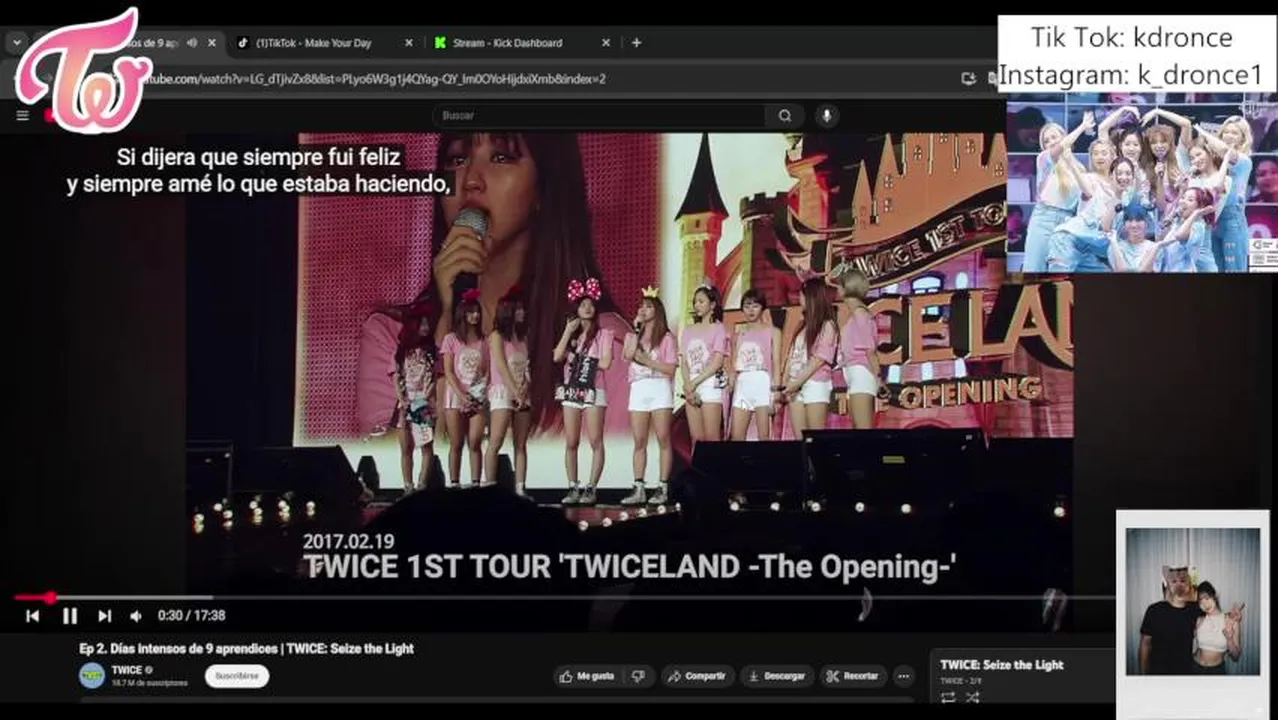
Task: Toggle playlist shuffle icon
Action: [972, 697]
